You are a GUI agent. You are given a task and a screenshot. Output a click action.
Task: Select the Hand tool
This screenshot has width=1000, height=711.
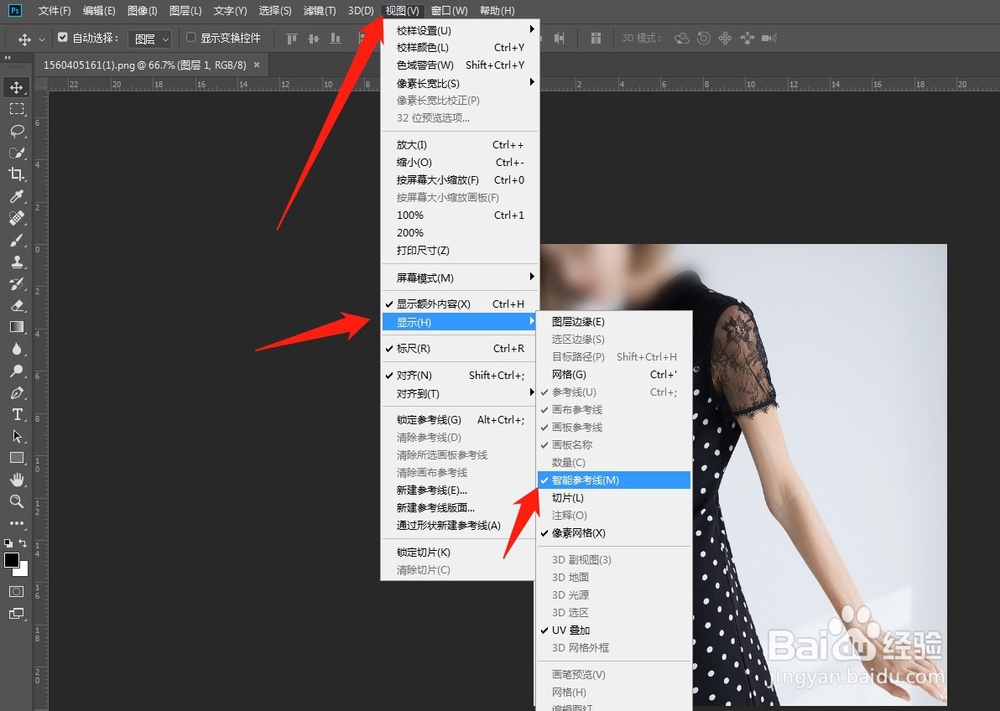pyautogui.click(x=17, y=480)
